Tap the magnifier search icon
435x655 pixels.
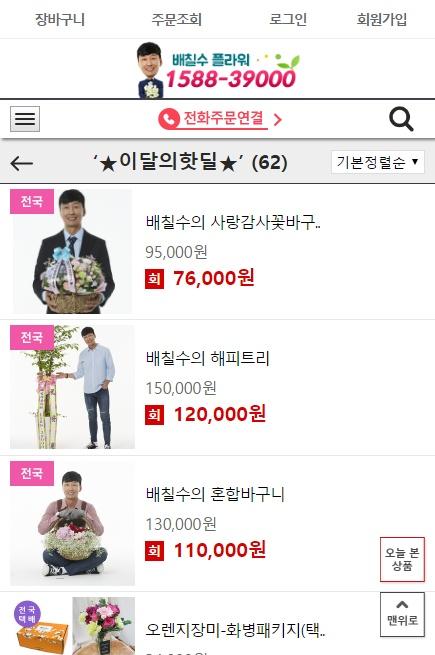401,119
